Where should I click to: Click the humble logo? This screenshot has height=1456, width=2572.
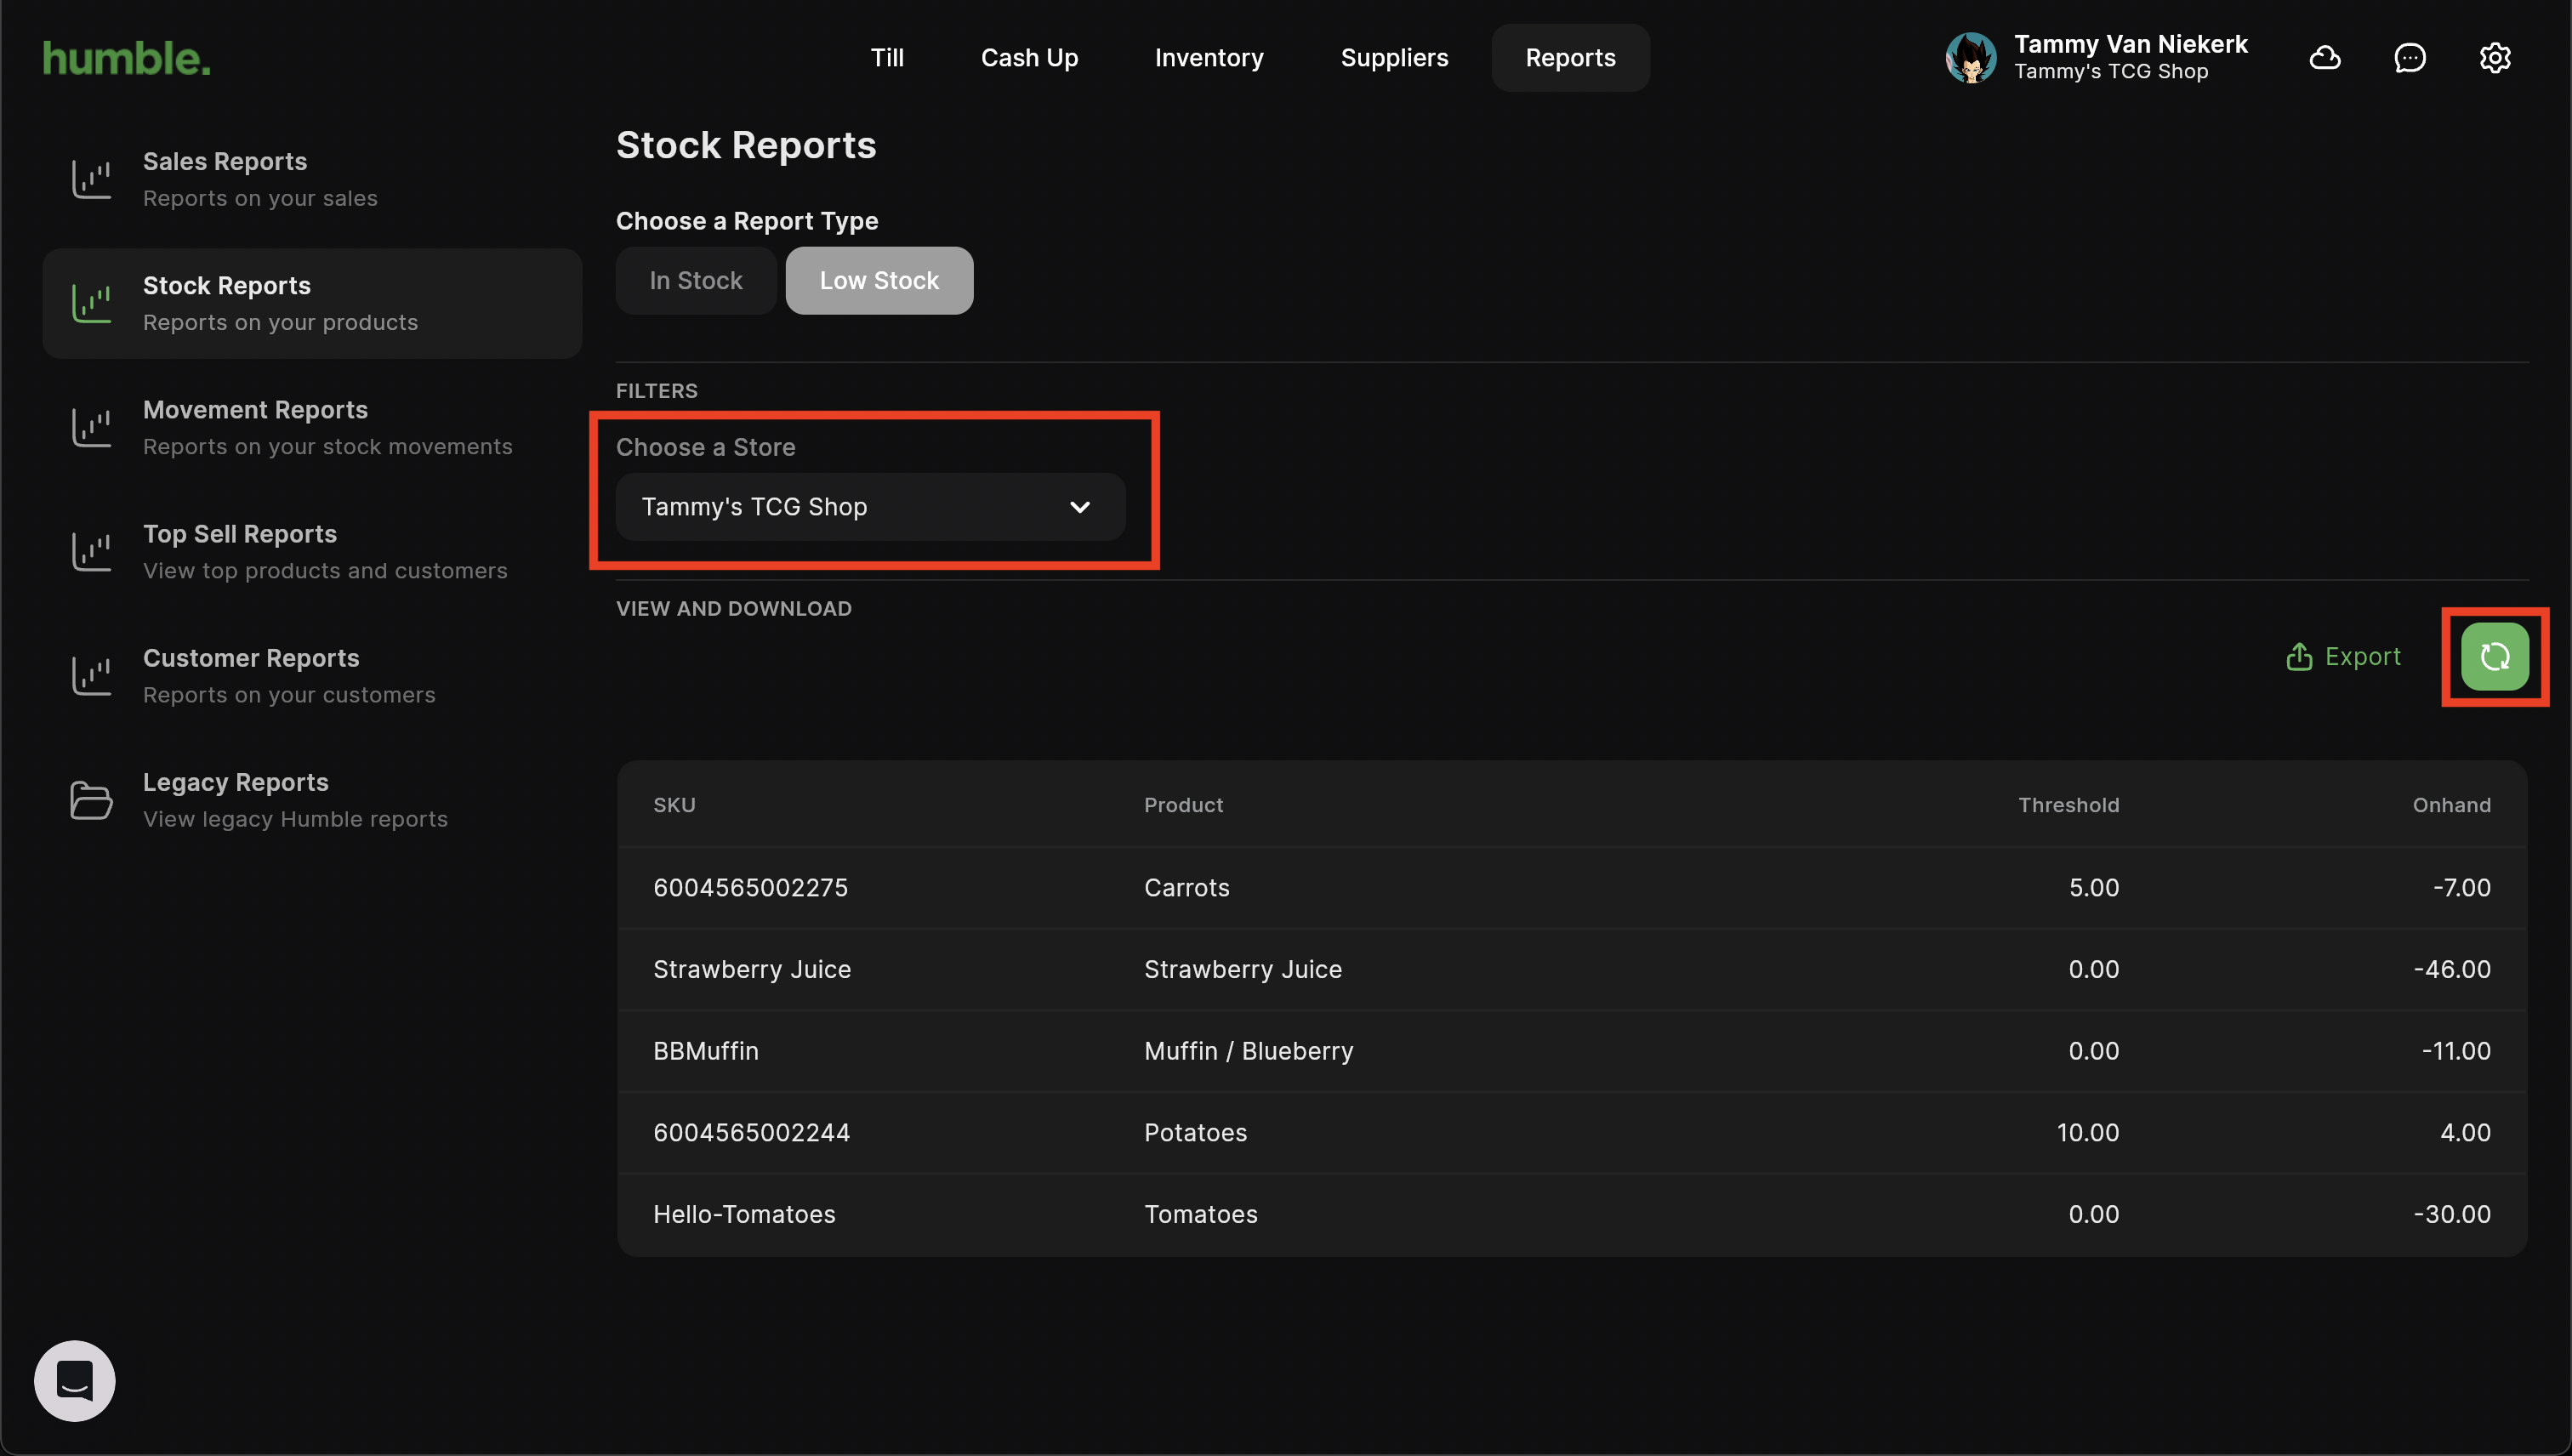[127, 58]
